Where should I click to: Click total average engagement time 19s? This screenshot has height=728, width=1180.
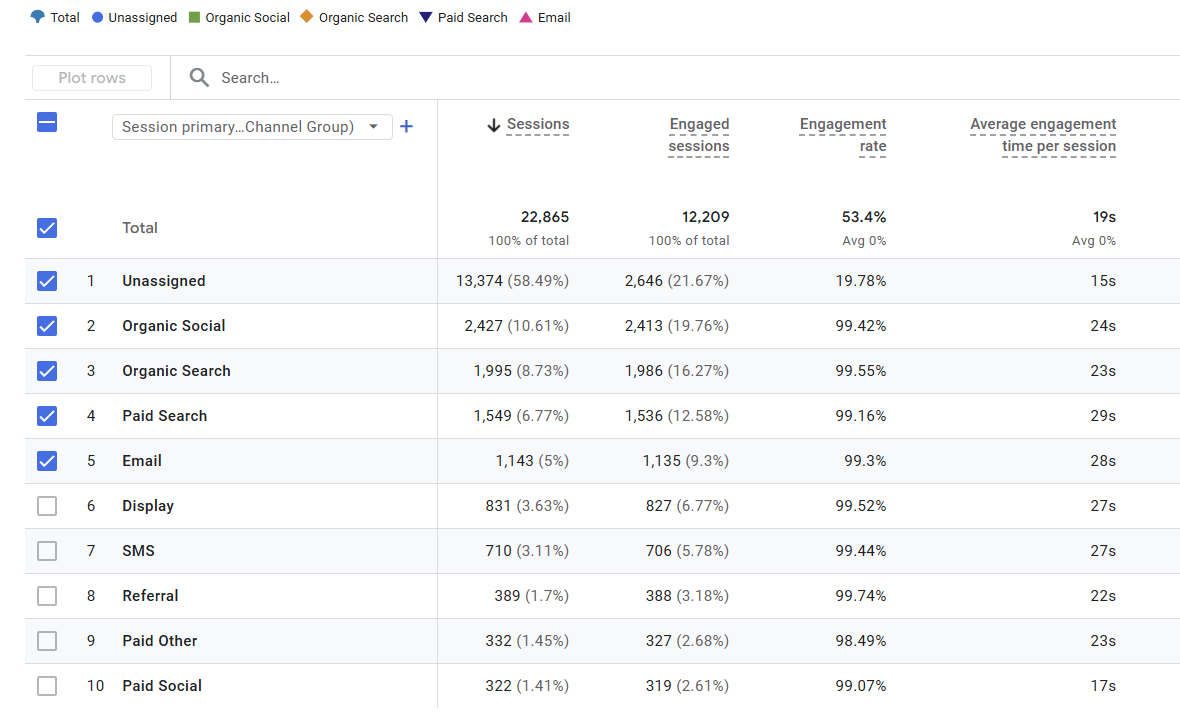tap(1104, 217)
